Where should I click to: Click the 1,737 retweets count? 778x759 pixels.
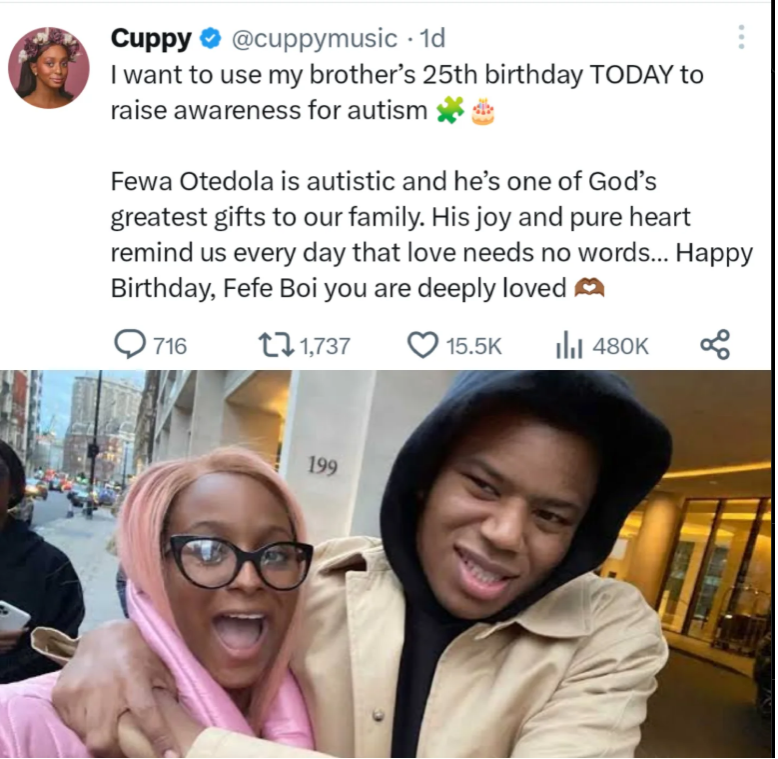coord(325,346)
